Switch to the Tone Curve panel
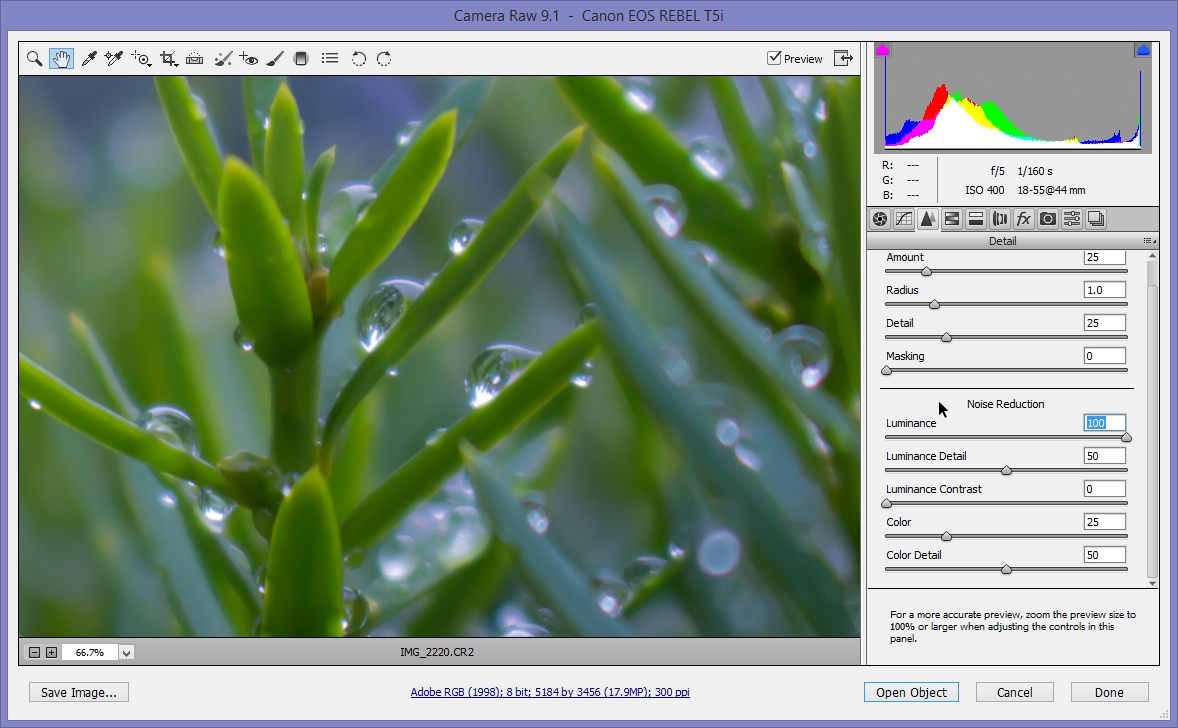This screenshot has height=728, width=1178. (x=905, y=218)
